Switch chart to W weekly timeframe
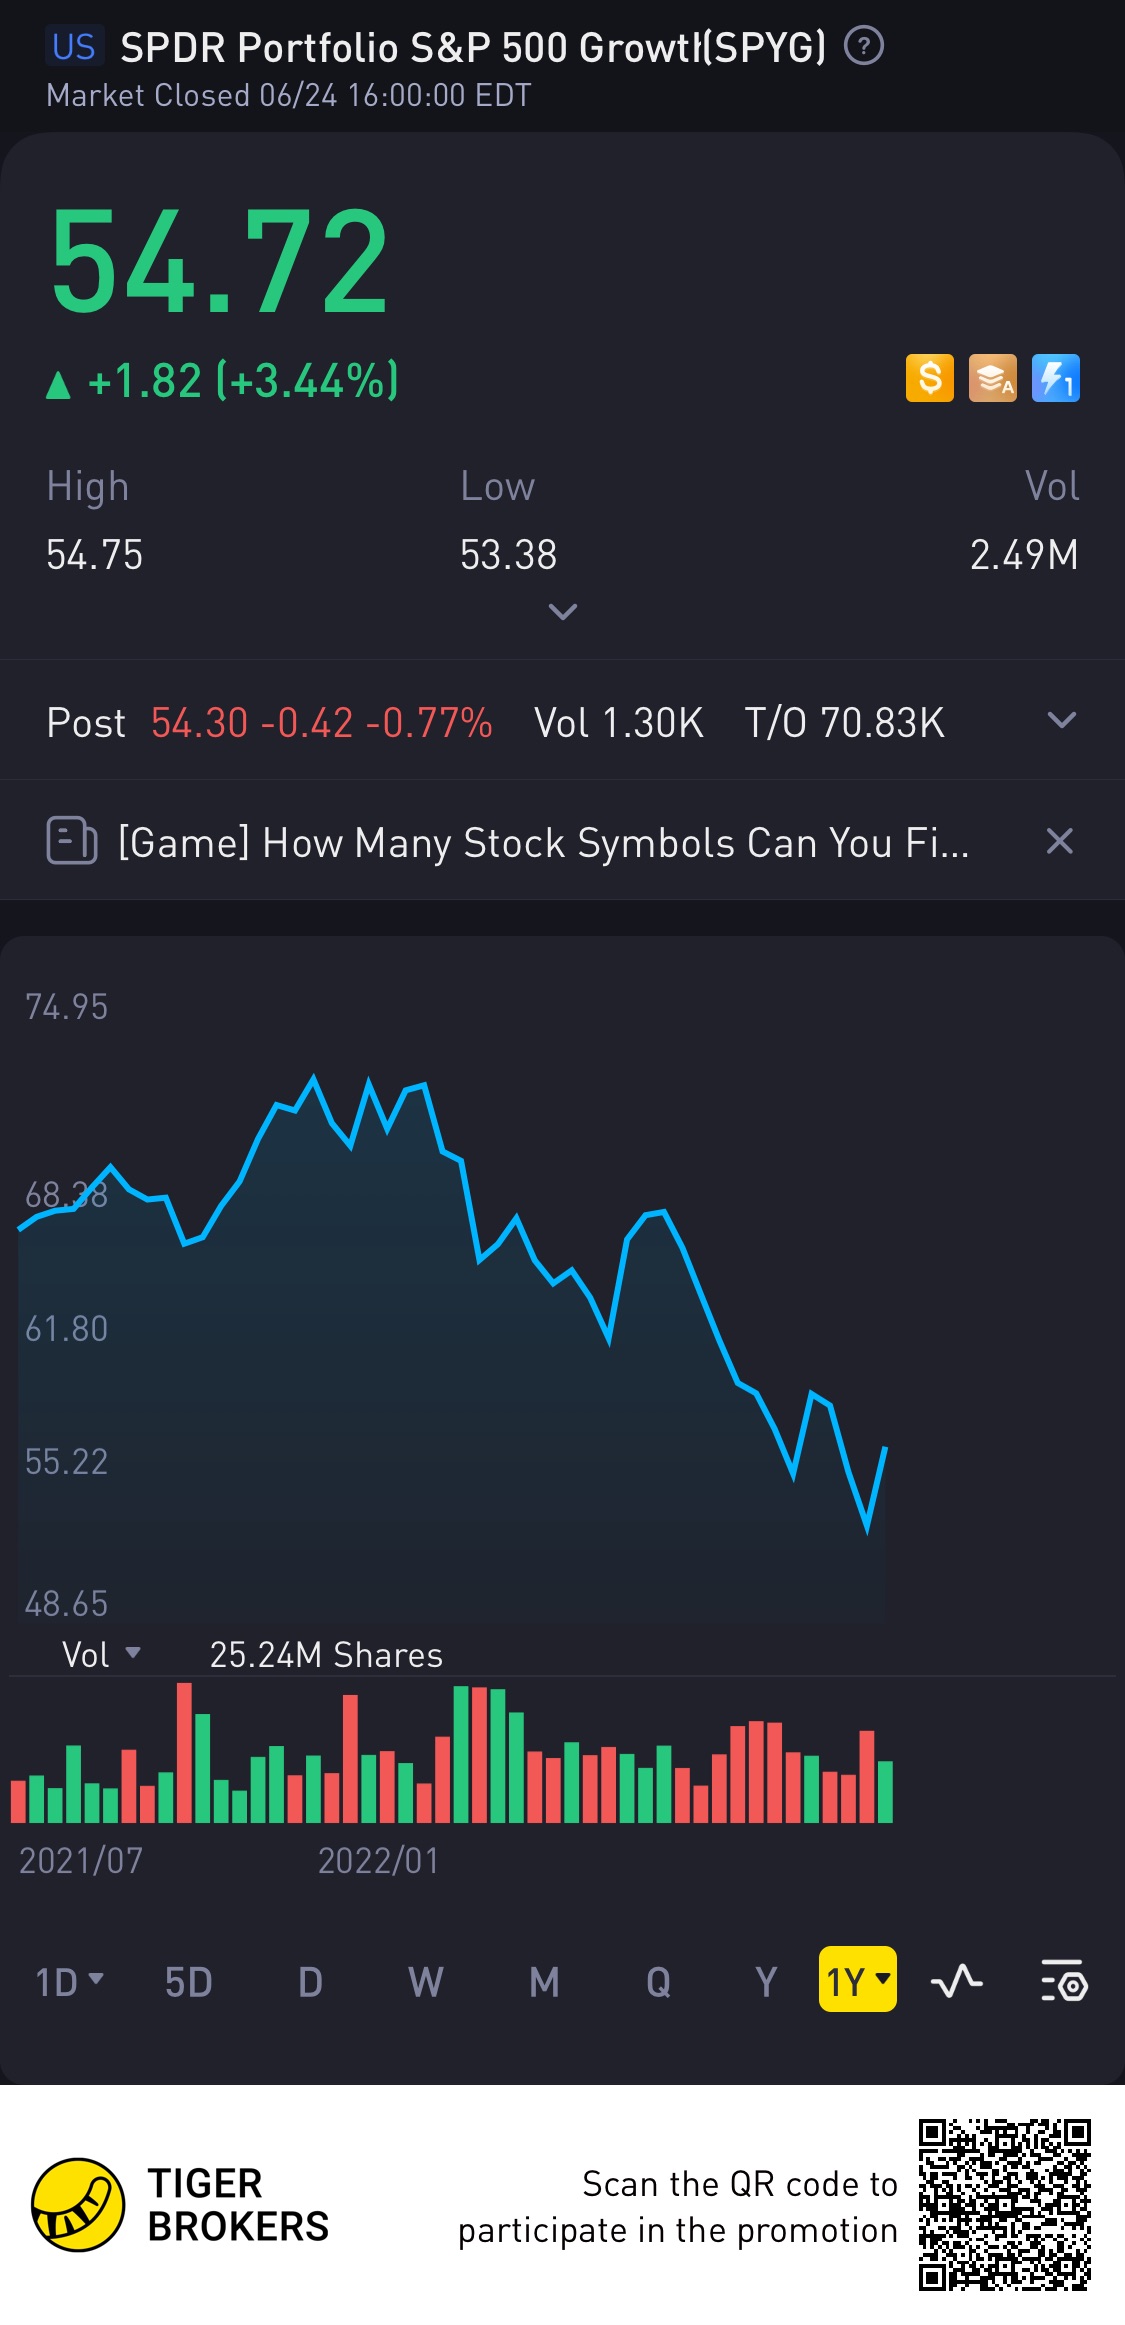This screenshot has width=1125, height=2325. point(426,1981)
